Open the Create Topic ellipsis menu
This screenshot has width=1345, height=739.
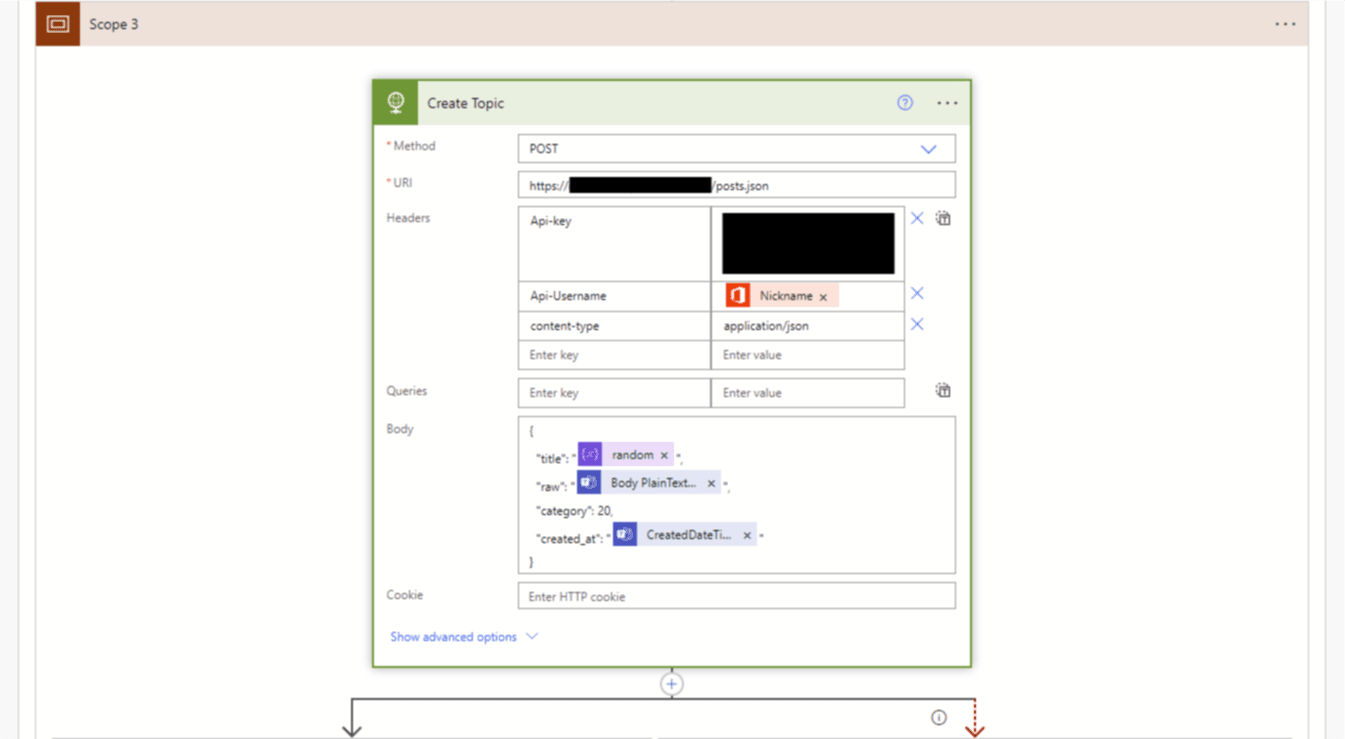(947, 103)
